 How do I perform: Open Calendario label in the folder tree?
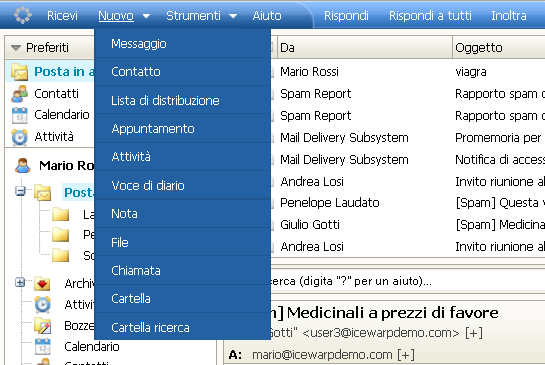92,347
